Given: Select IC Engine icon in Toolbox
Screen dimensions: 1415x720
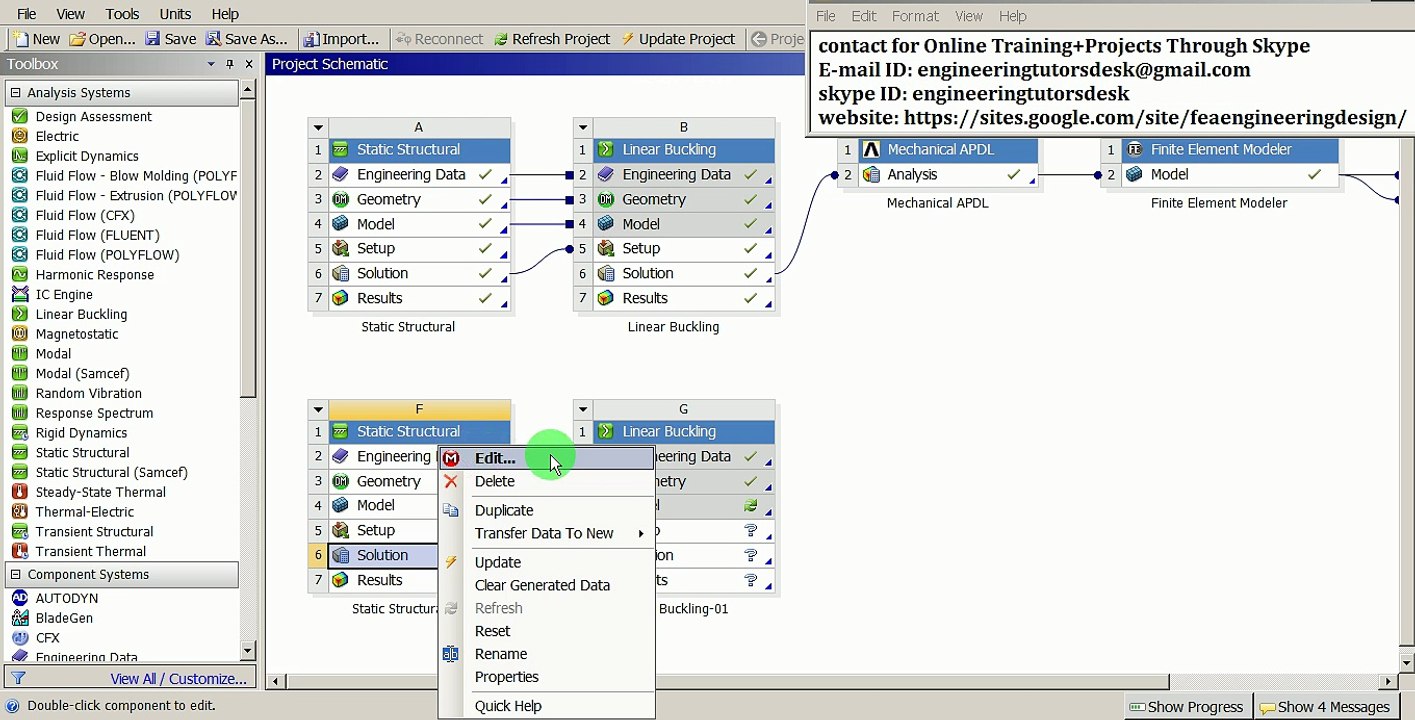Looking at the screenshot, I should [19, 294].
